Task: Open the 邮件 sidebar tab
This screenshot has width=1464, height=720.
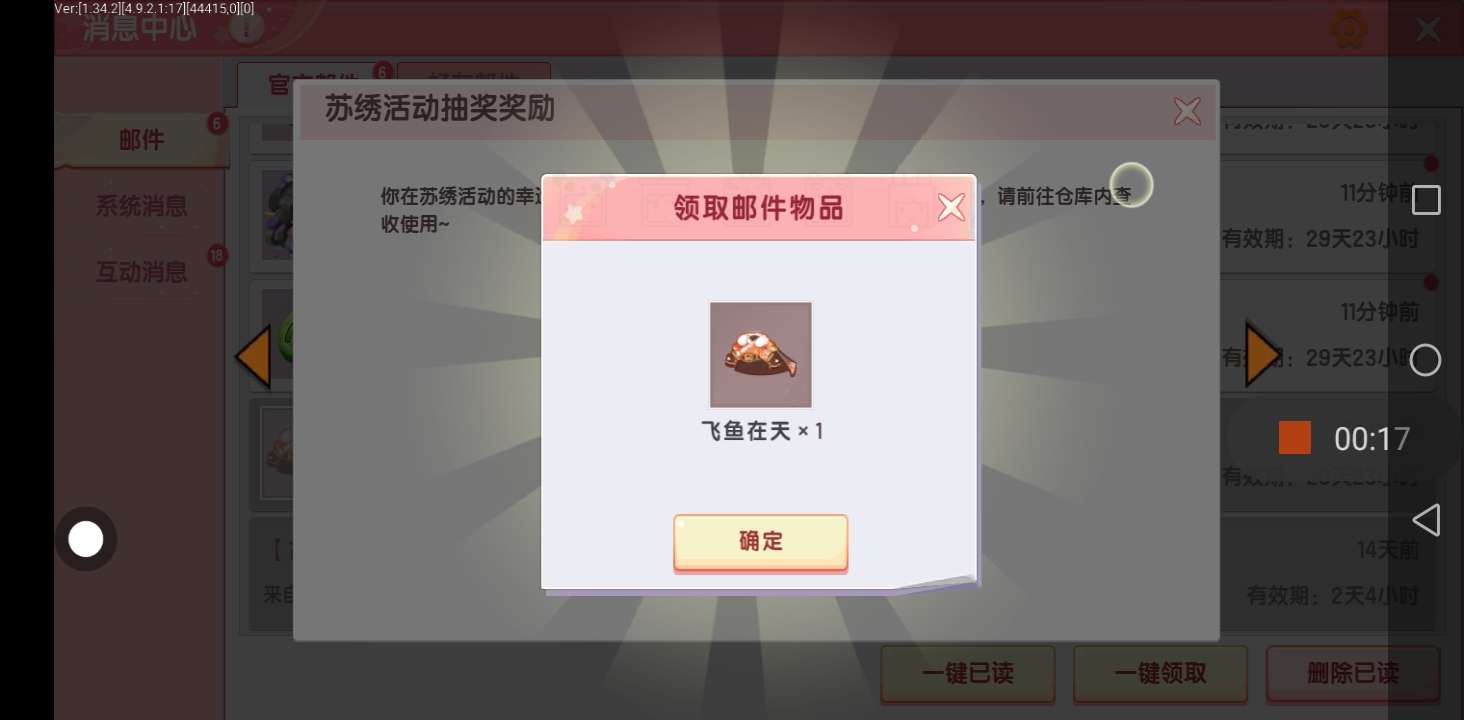Action: 142,140
